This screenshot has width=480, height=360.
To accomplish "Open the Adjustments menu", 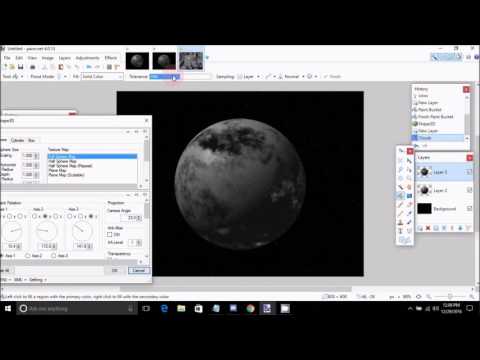I will 87,58.
